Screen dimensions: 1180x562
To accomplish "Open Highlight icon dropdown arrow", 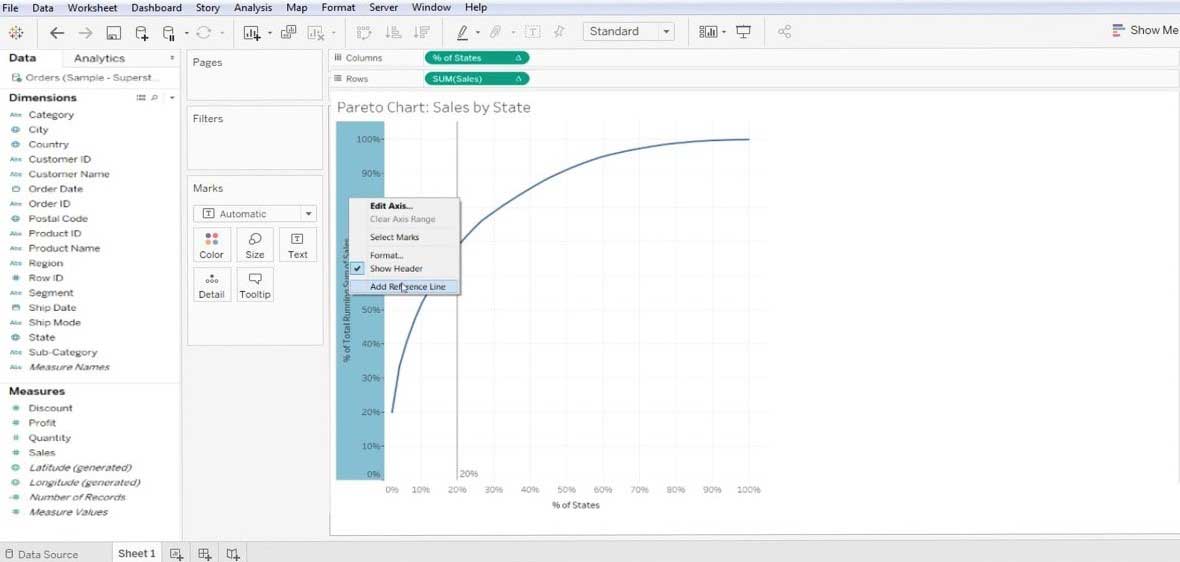I will point(478,33).
